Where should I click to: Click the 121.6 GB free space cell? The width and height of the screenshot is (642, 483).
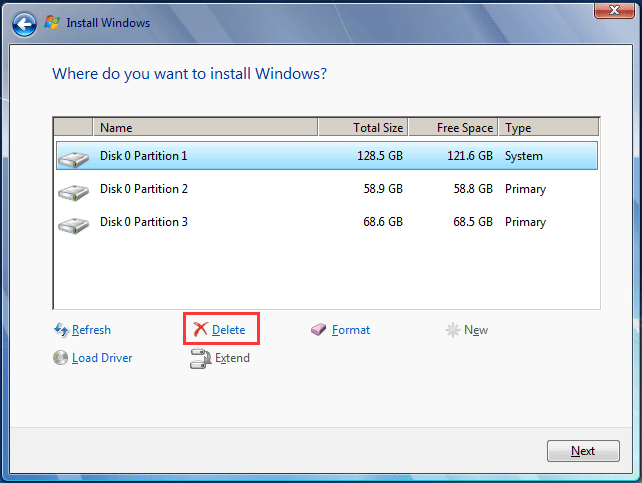click(x=470, y=156)
